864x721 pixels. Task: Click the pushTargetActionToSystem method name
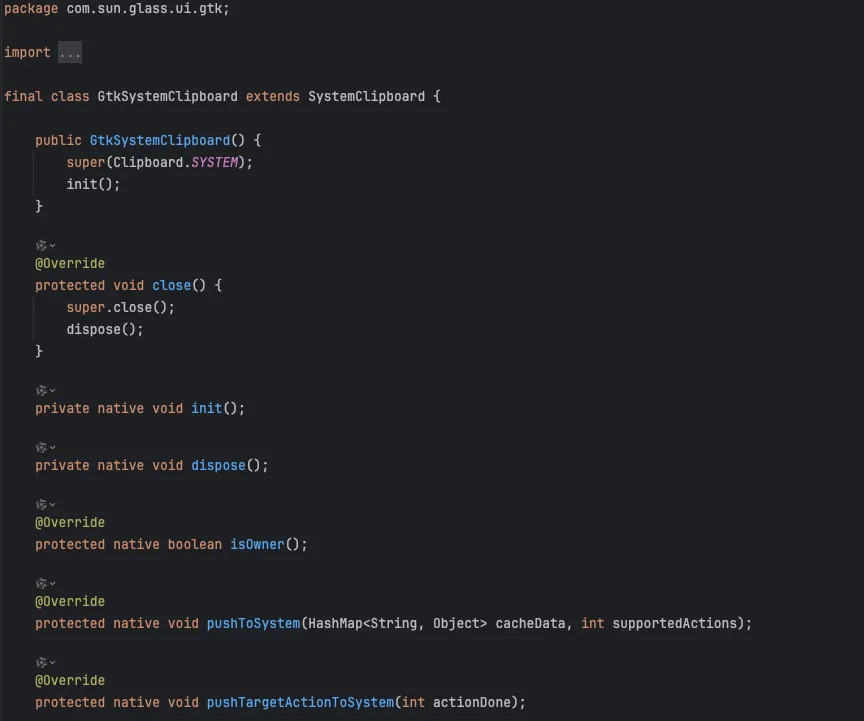point(300,703)
